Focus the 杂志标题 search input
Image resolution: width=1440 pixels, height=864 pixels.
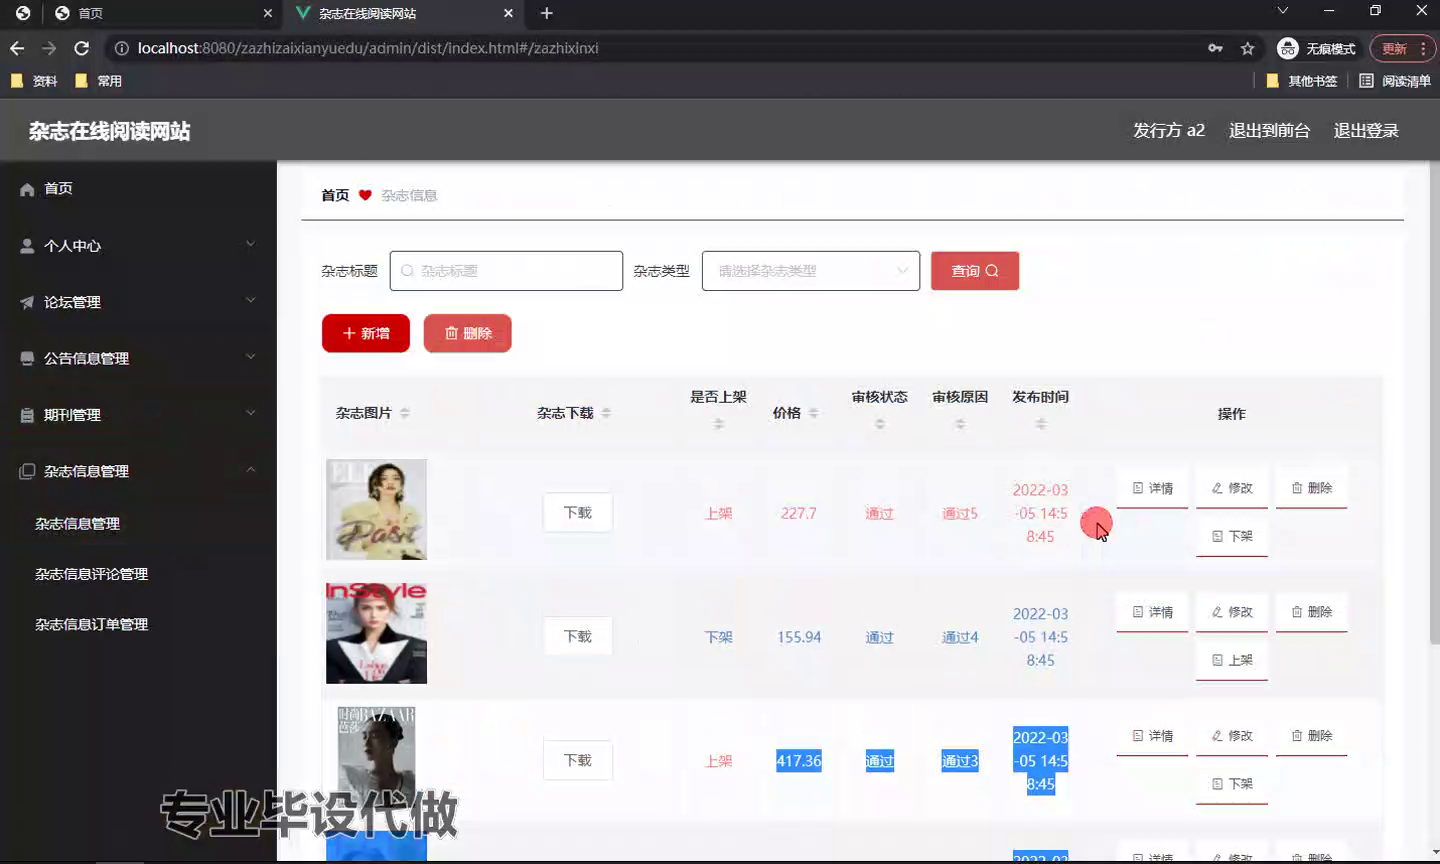click(x=506, y=271)
